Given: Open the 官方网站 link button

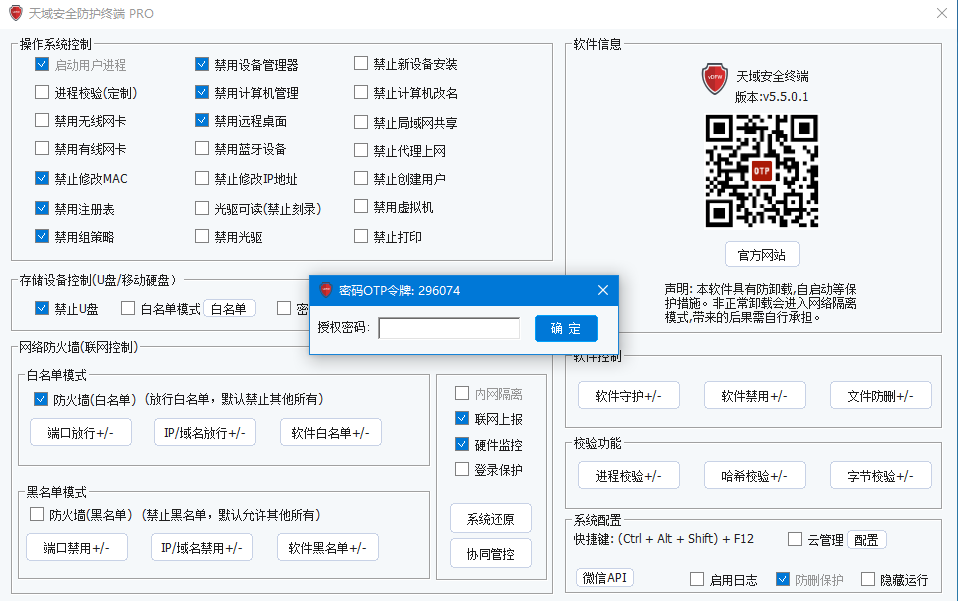Looking at the screenshot, I should (x=761, y=253).
